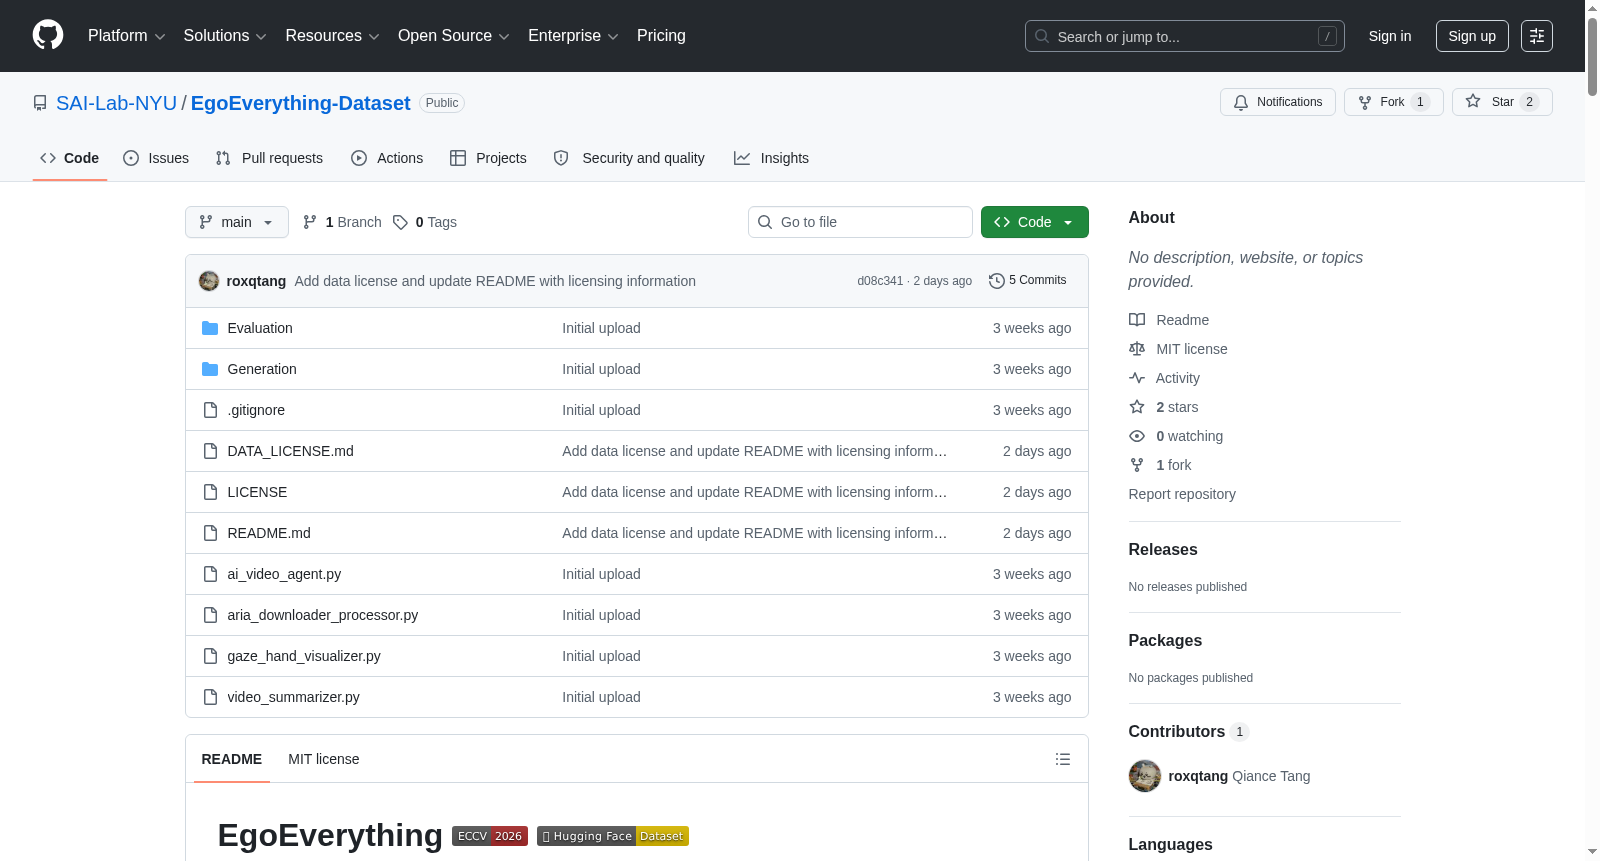
Task: Click the Evaluation folder icon
Action: (x=210, y=328)
